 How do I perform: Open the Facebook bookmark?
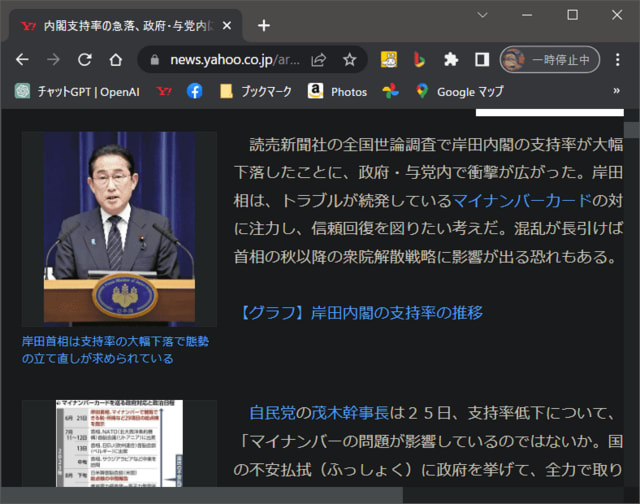pos(194,91)
